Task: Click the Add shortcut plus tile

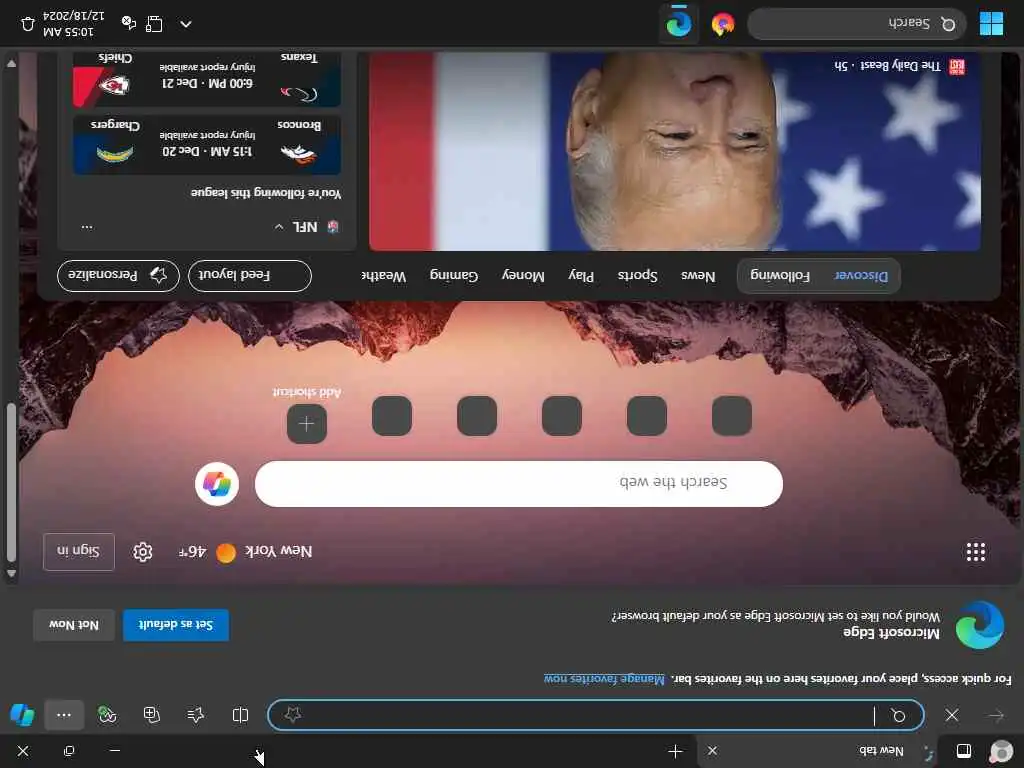Action: pyautogui.click(x=307, y=424)
